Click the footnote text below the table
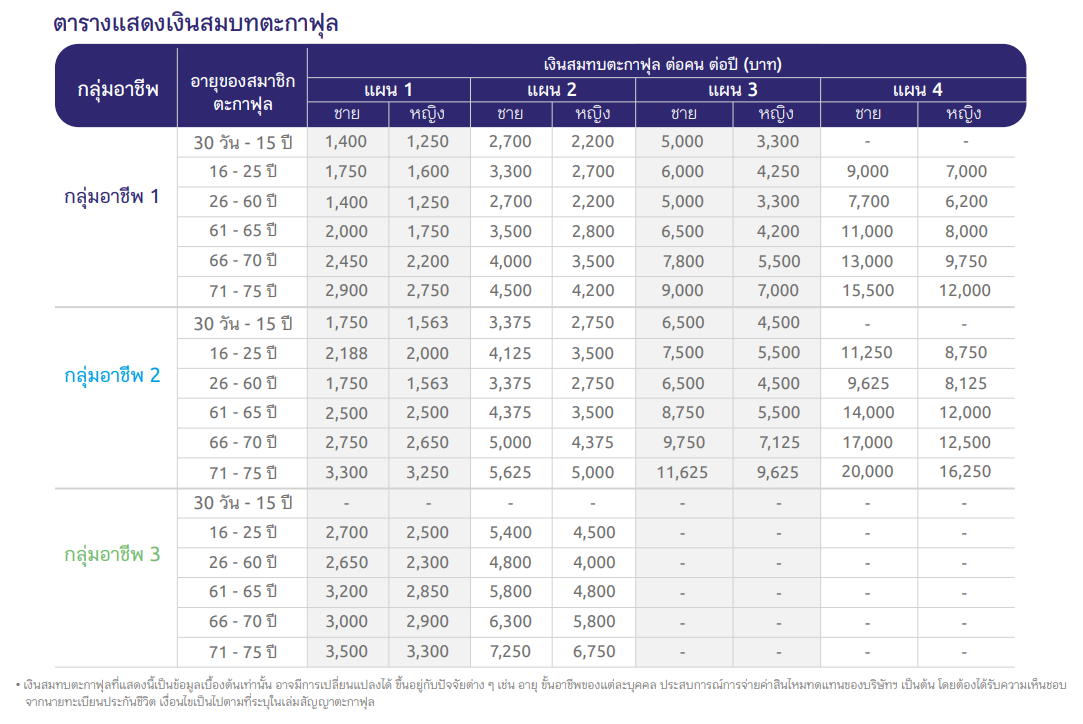Image resolution: width=1083 pixels, height=724 pixels. [x=540, y=693]
